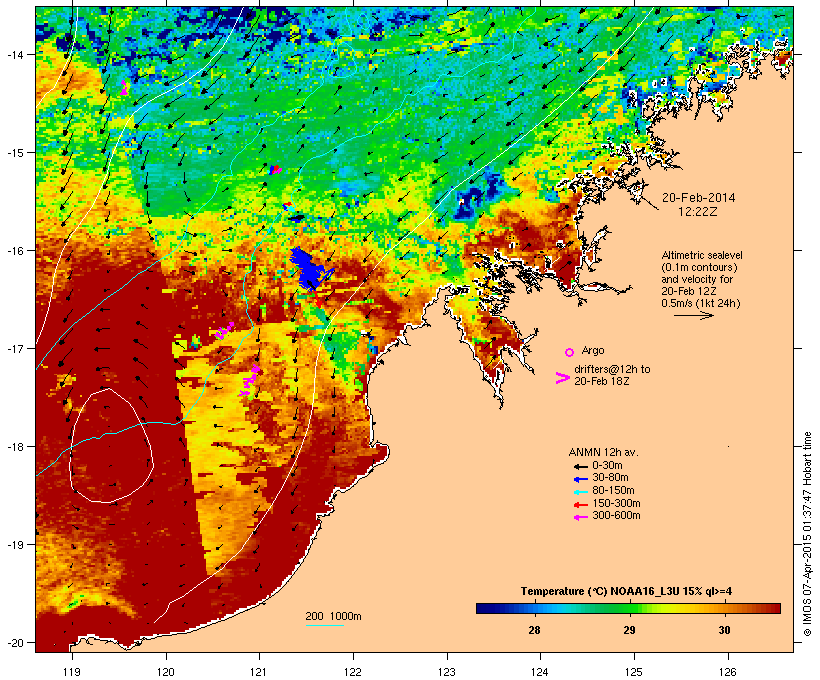The image size is (820, 680).
Task: Click the blue 30-80m legend arrow
Action: pos(580,479)
